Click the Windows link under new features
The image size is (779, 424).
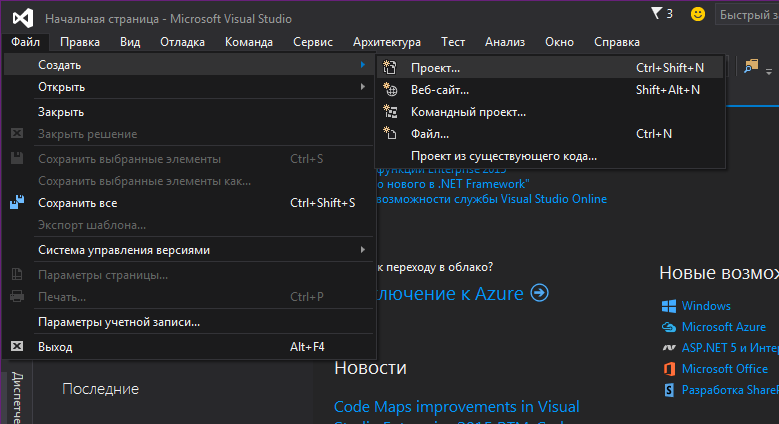coord(706,306)
